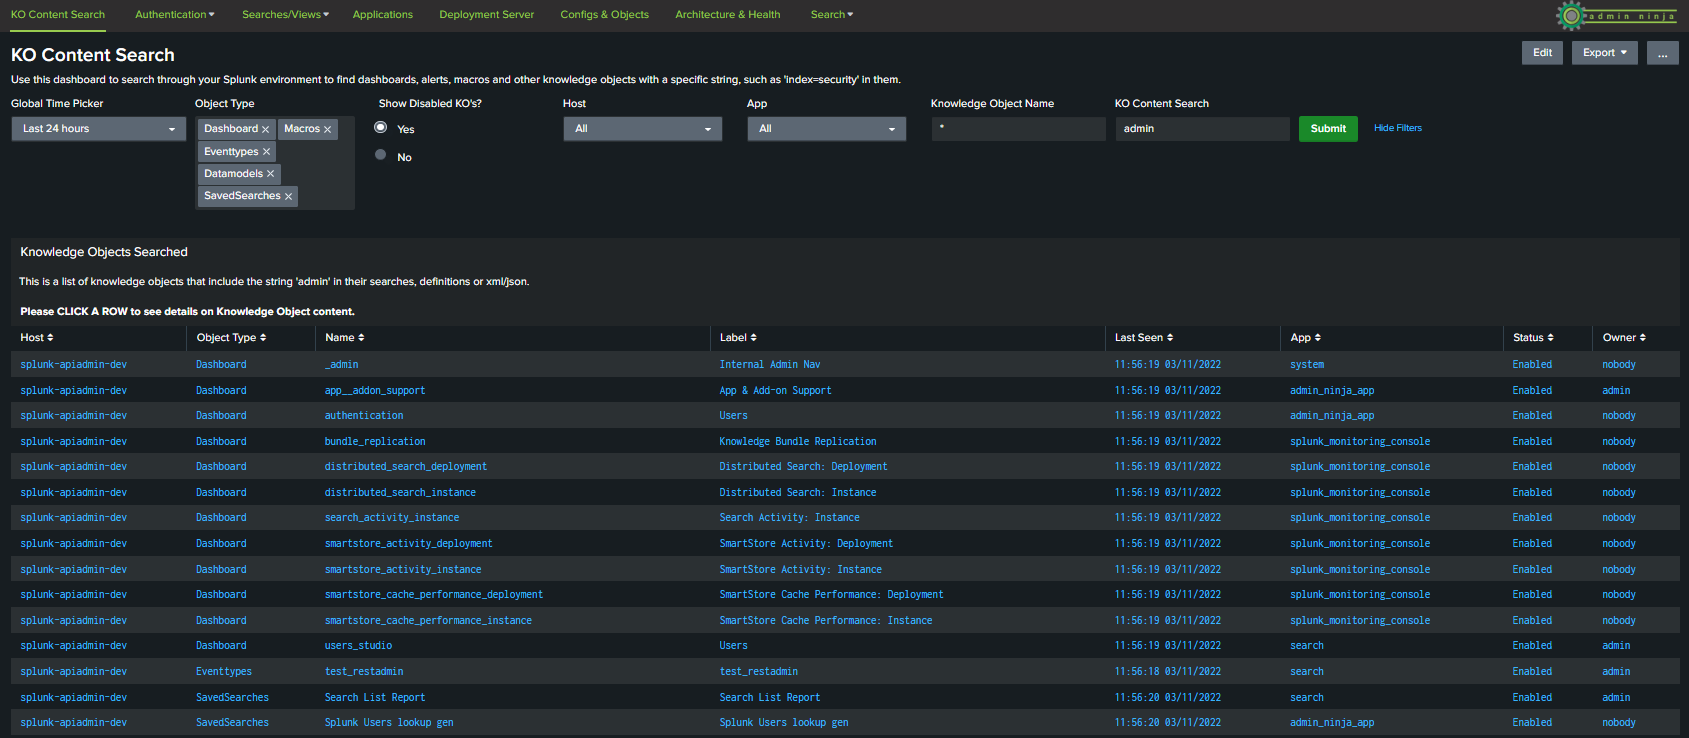Click the Hide Filters link
This screenshot has width=1689, height=738.
point(1398,128)
